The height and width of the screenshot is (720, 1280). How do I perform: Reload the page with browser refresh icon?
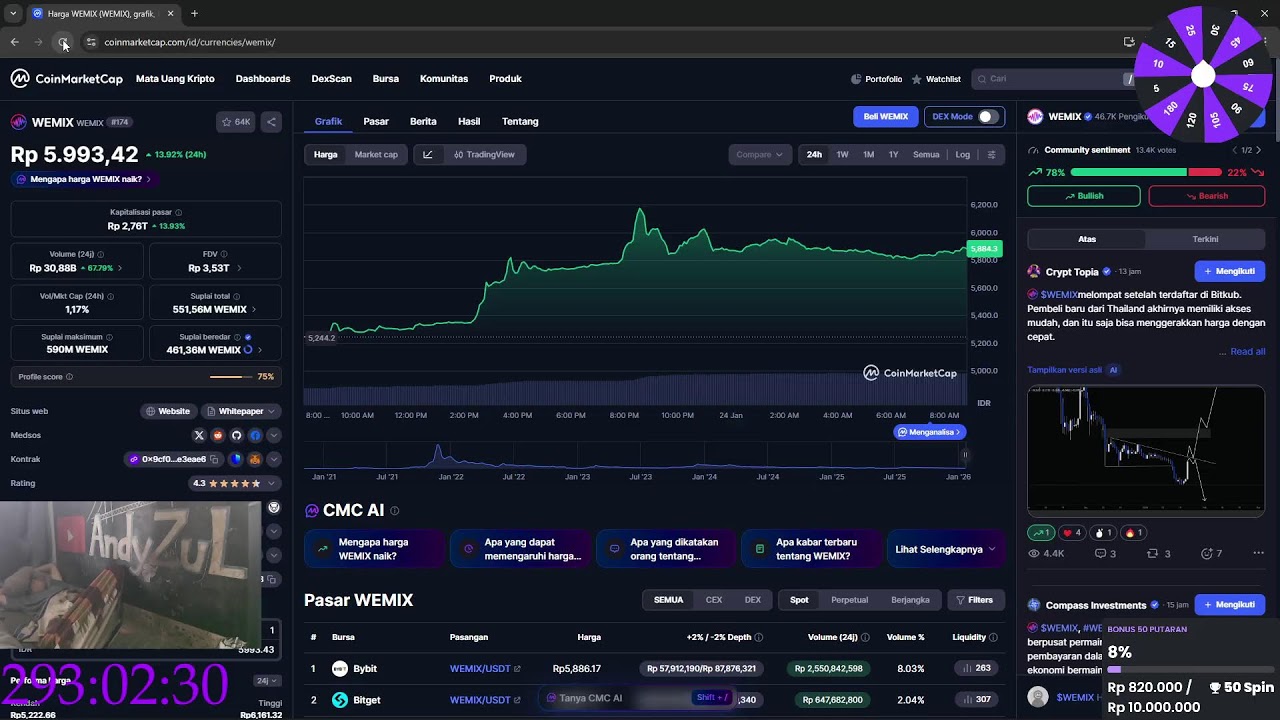(62, 42)
